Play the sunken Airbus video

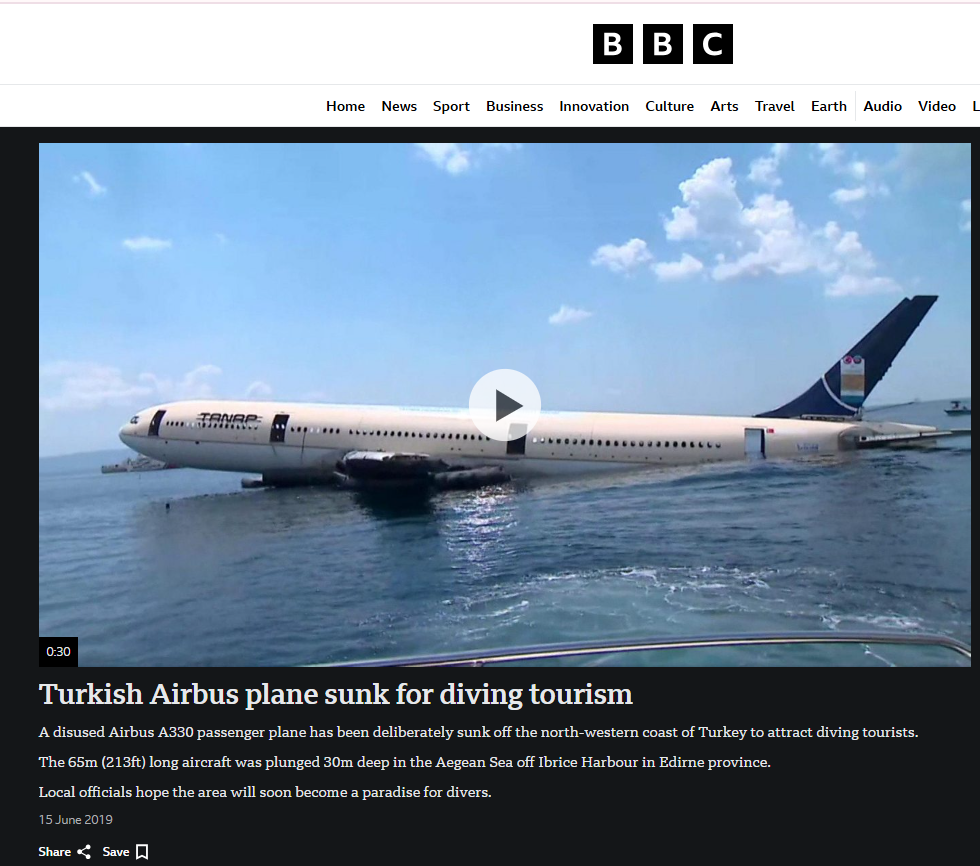coord(504,405)
